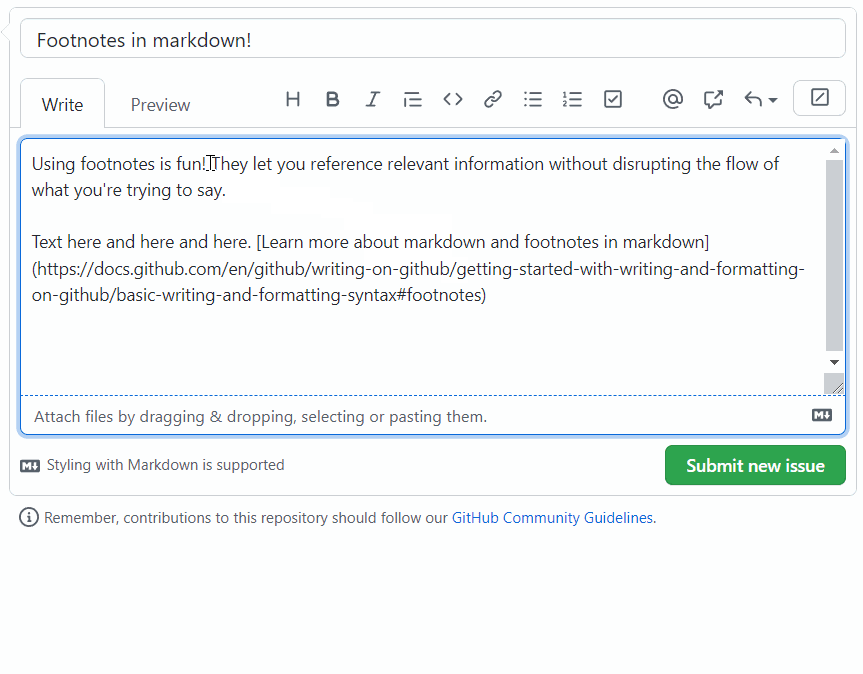Apply bold formatting to text
This screenshot has height=674, width=863.
coord(333,99)
